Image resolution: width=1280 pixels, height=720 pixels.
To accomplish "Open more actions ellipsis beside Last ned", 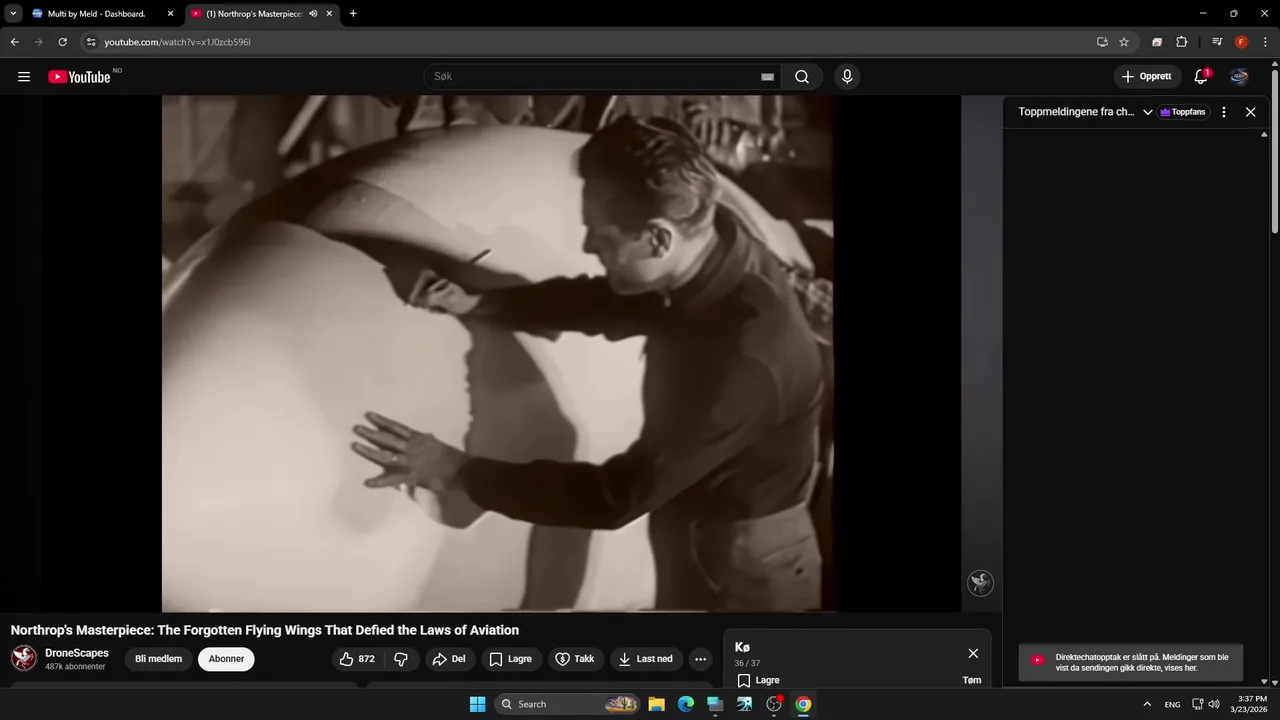I will coord(700,659).
